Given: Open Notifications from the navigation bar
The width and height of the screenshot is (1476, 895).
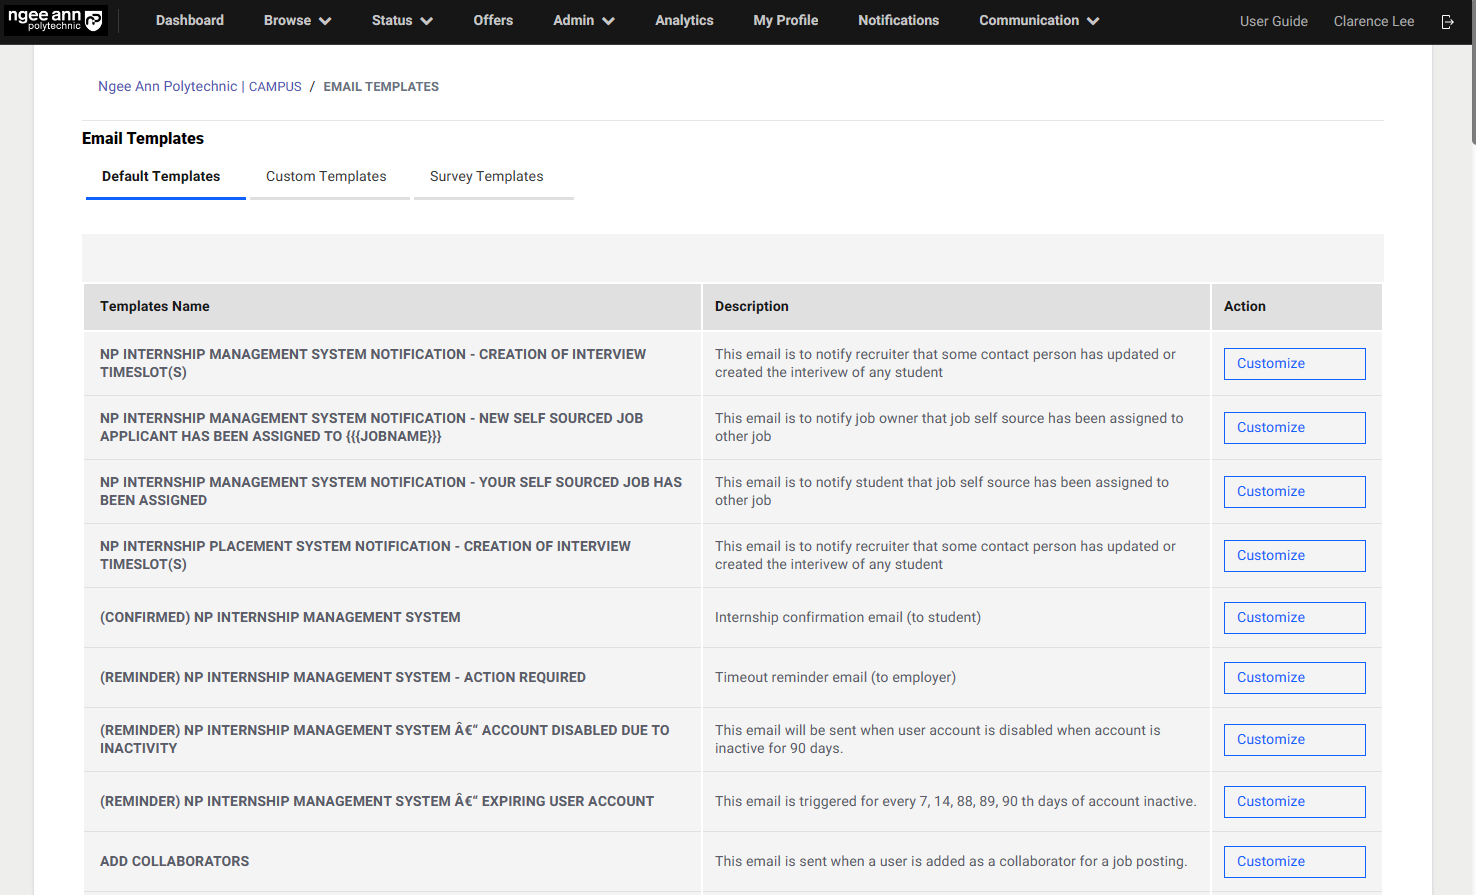Looking at the screenshot, I should (x=898, y=20).
